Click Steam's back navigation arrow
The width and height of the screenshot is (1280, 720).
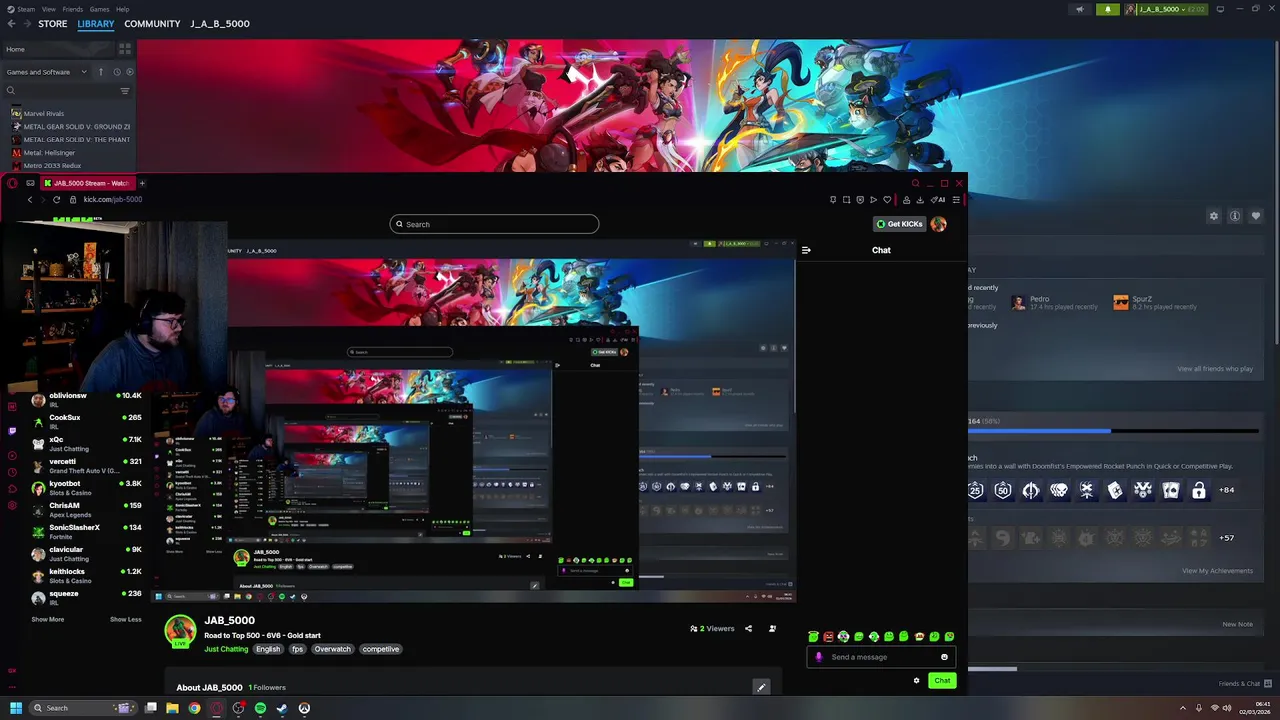click(x=11, y=24)
